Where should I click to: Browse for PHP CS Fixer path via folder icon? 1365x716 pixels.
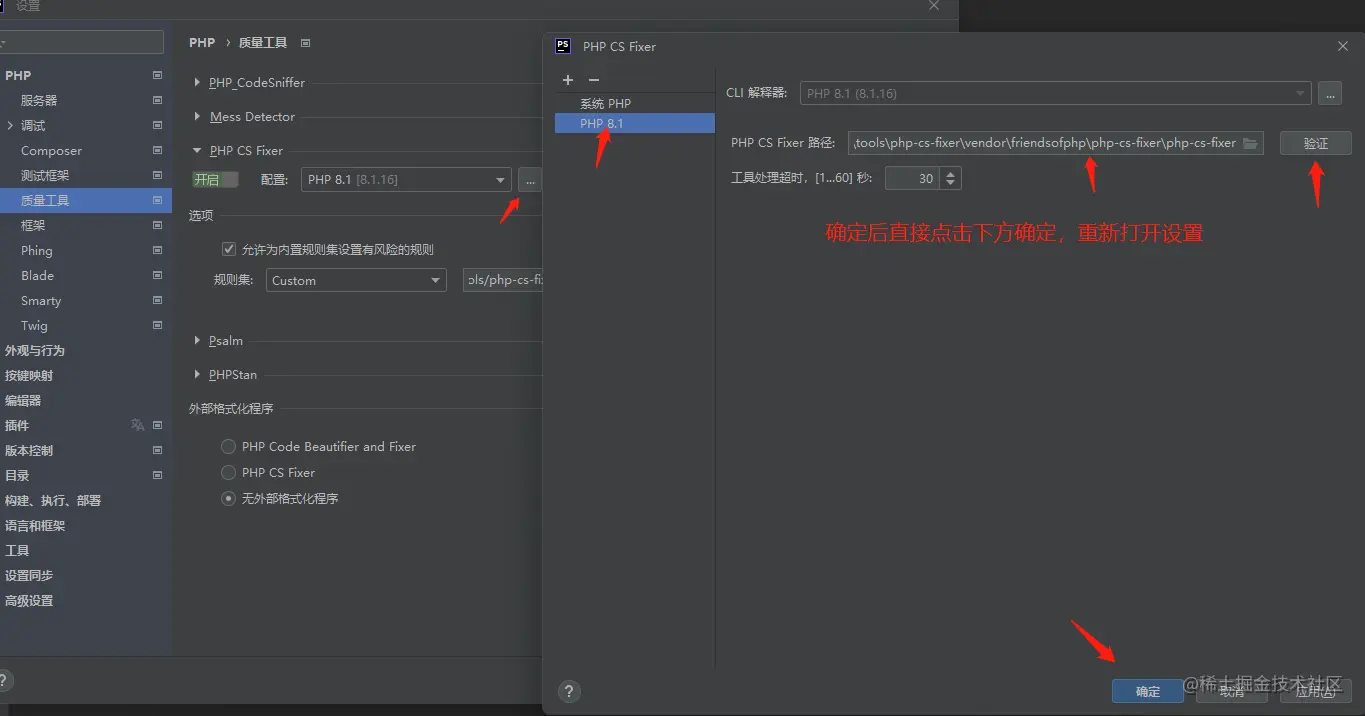[x=1250, y=143]
